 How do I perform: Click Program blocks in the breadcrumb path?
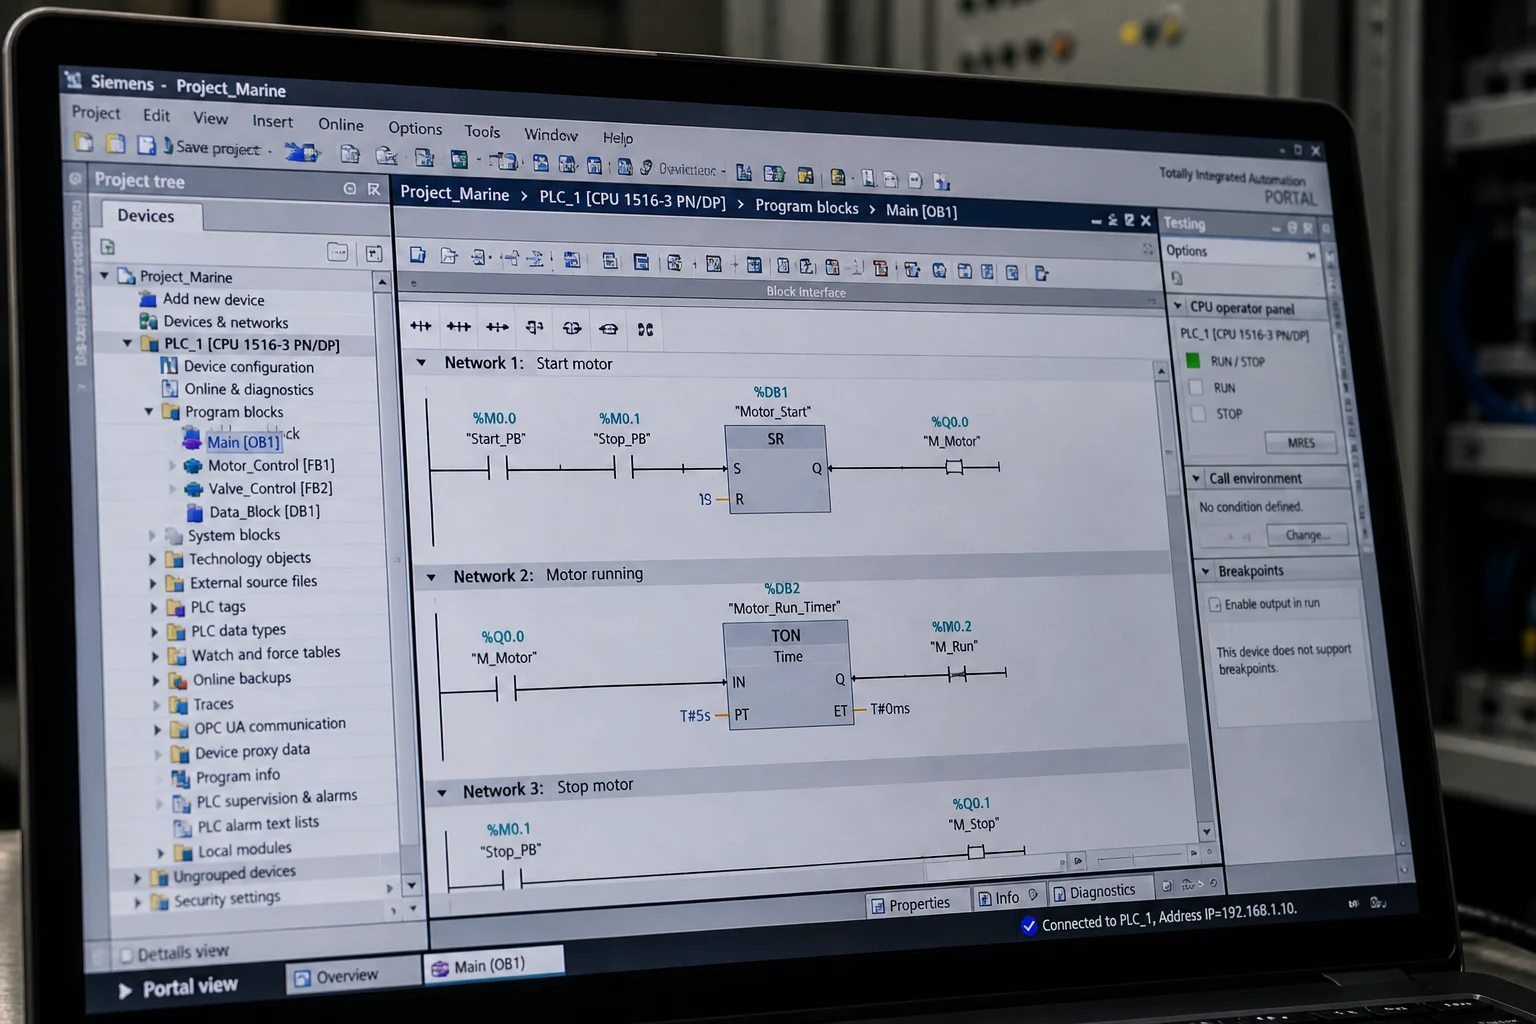tap(806, 207)
